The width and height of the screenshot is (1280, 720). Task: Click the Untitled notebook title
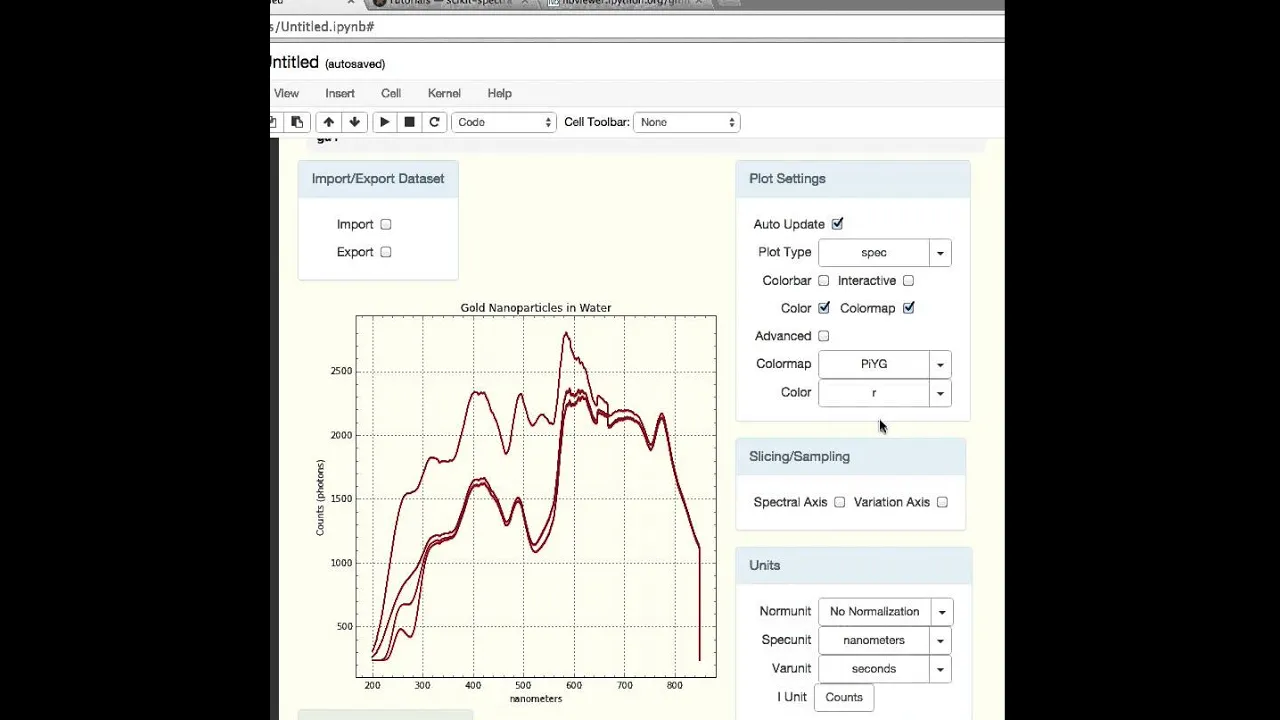click(x=295, y=62)
